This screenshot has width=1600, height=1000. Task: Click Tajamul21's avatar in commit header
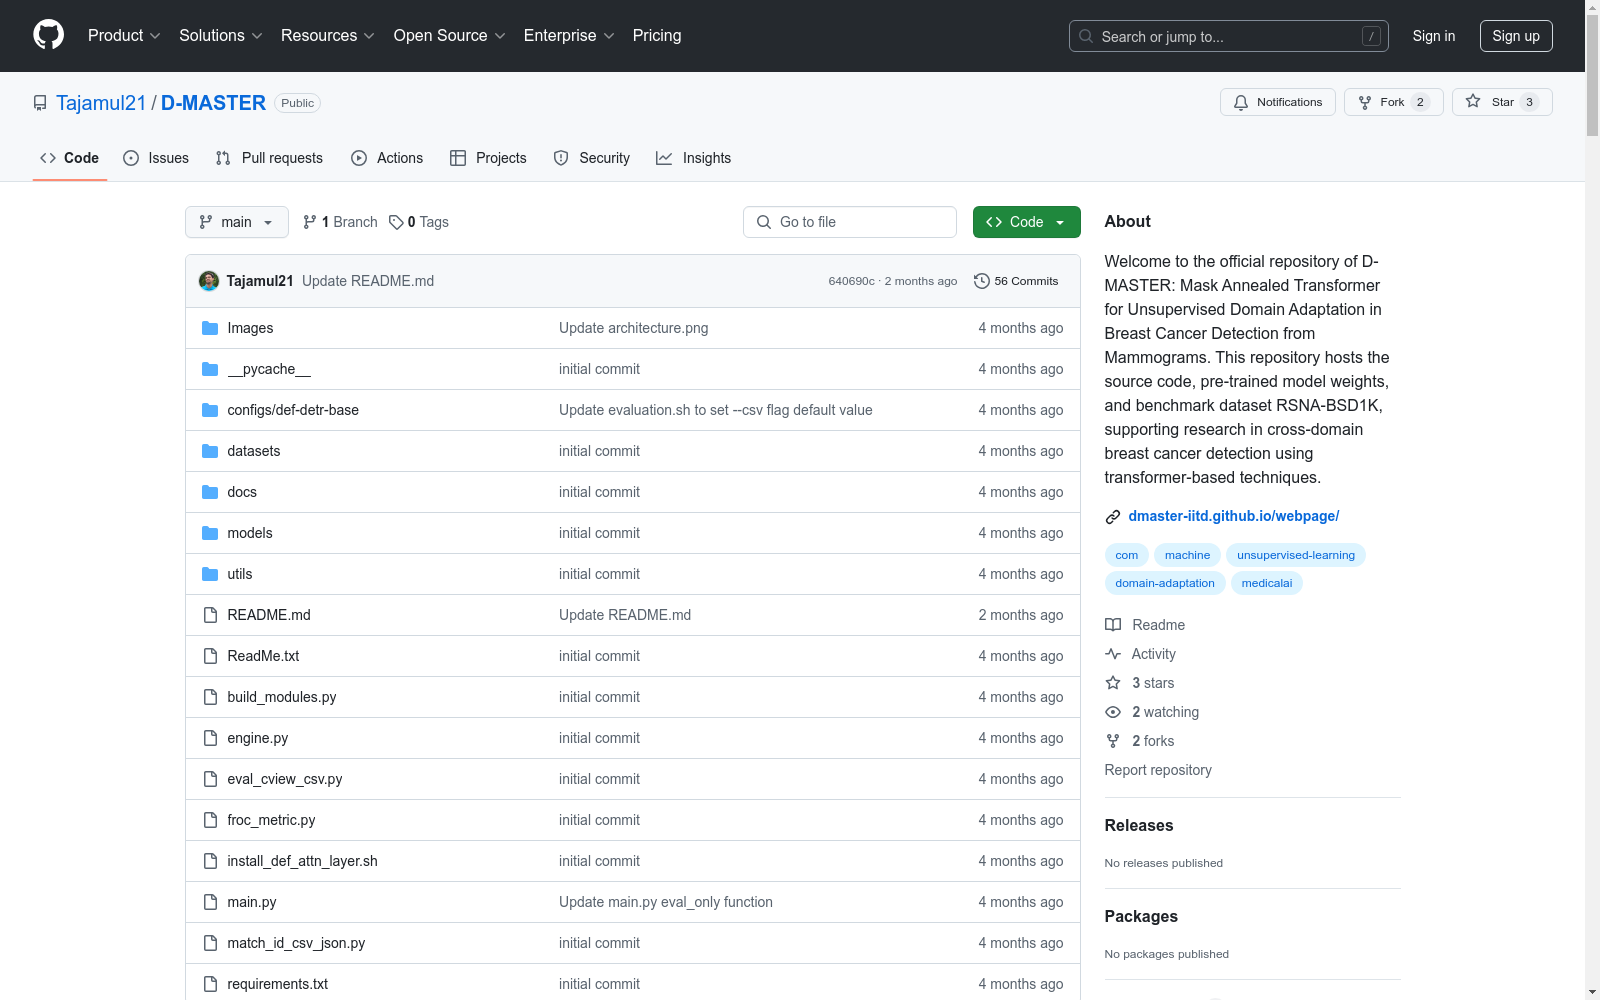point(209,281)
